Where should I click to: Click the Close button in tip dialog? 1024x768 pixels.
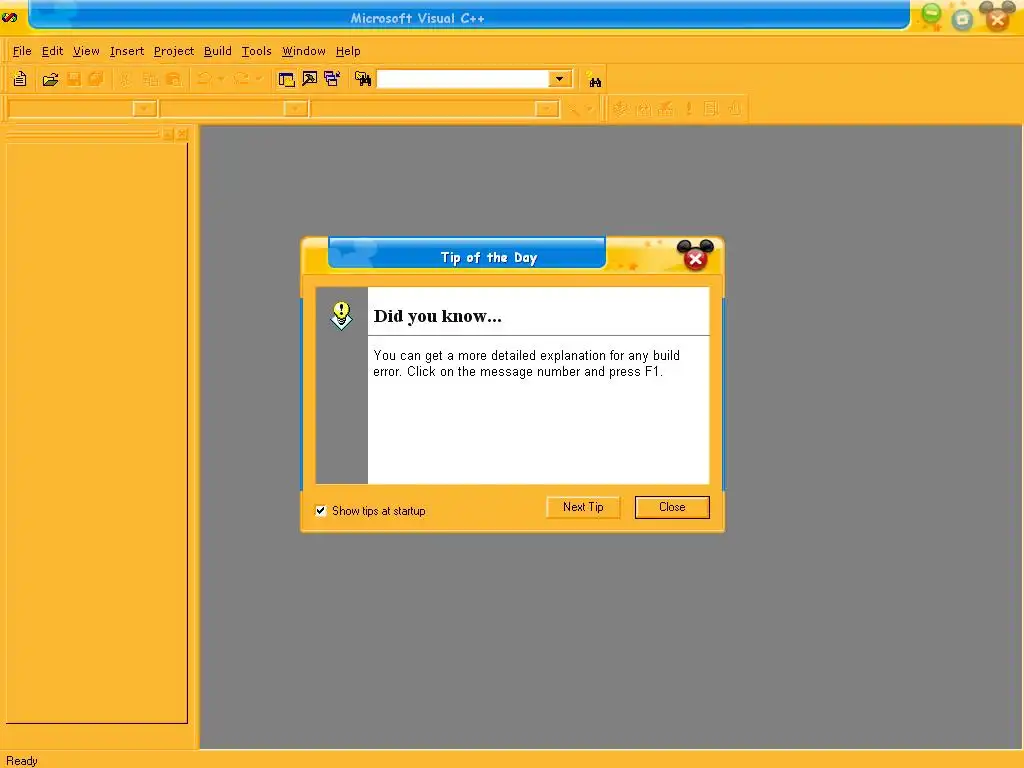coord(672,507)
